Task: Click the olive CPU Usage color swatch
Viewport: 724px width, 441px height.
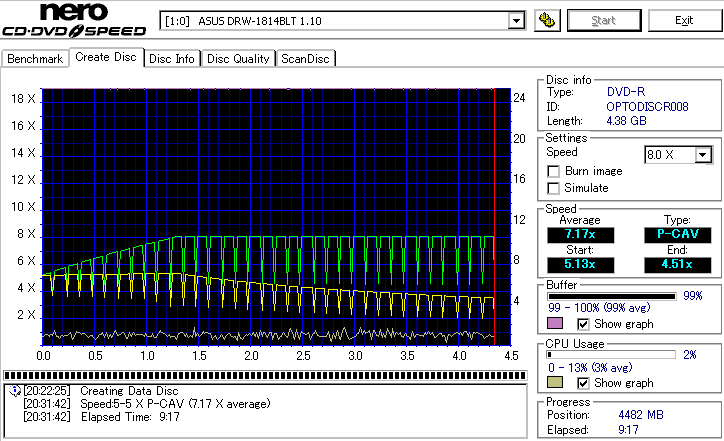Action: tap(555, 383)
